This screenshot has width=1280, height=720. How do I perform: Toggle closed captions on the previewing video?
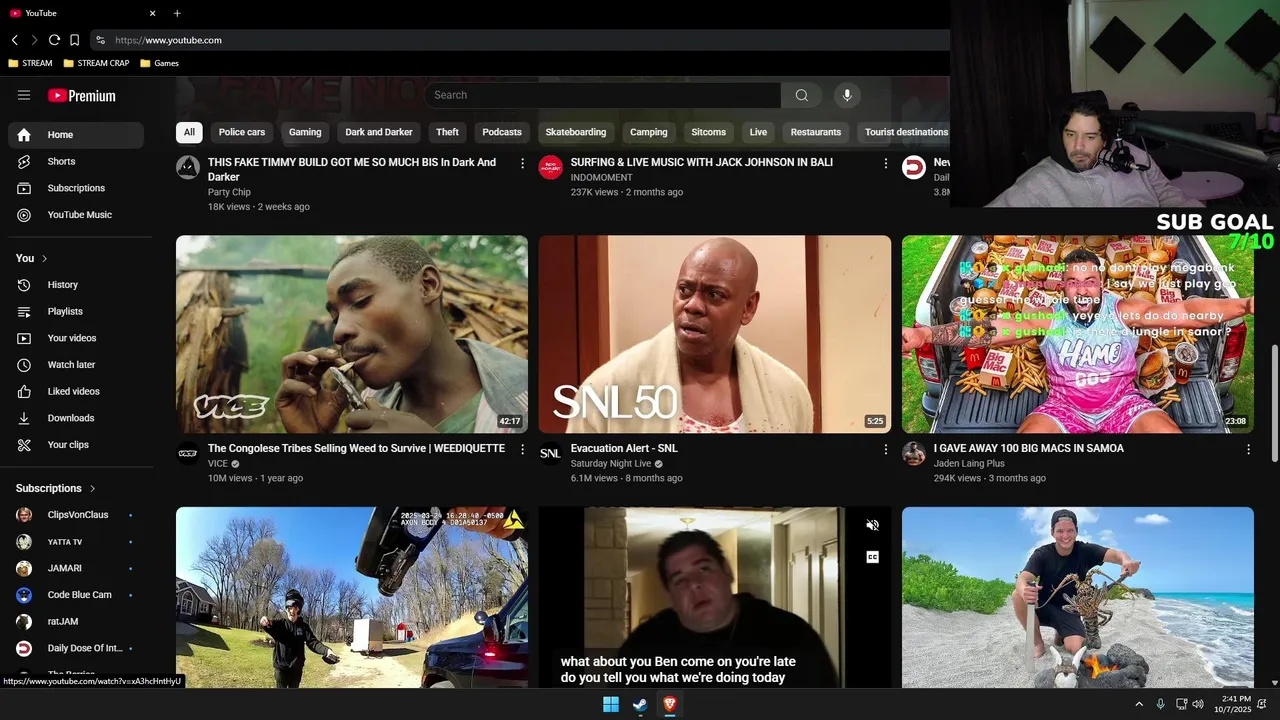coord(872,557)
